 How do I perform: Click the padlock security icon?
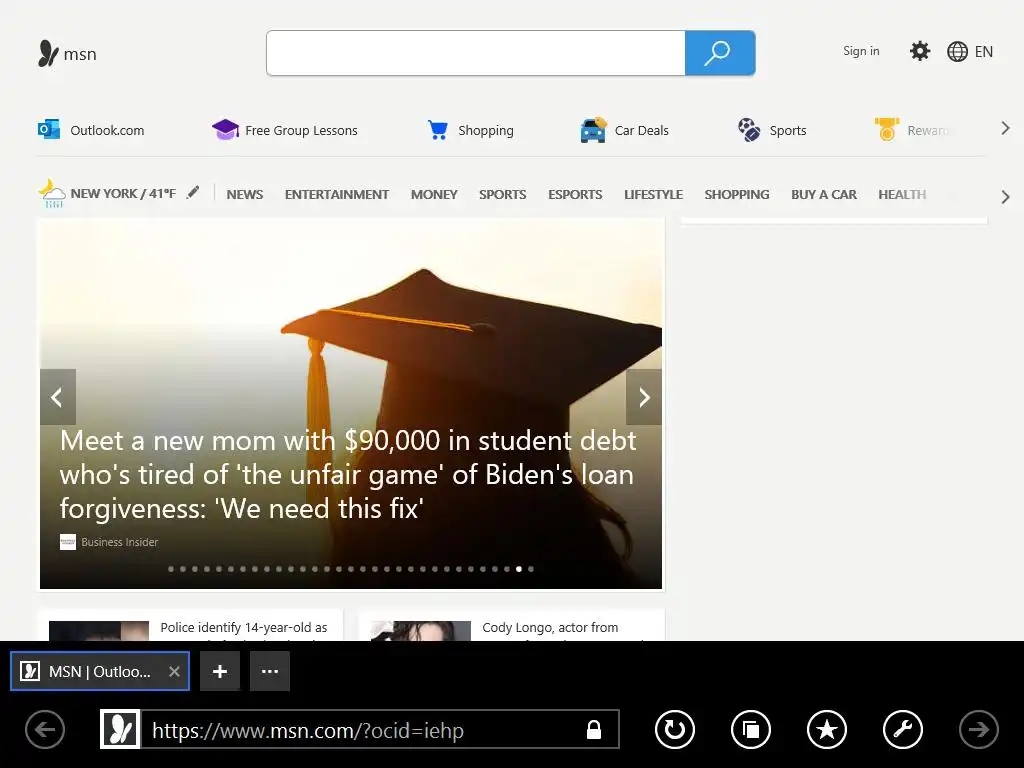[x=594, y=729]
